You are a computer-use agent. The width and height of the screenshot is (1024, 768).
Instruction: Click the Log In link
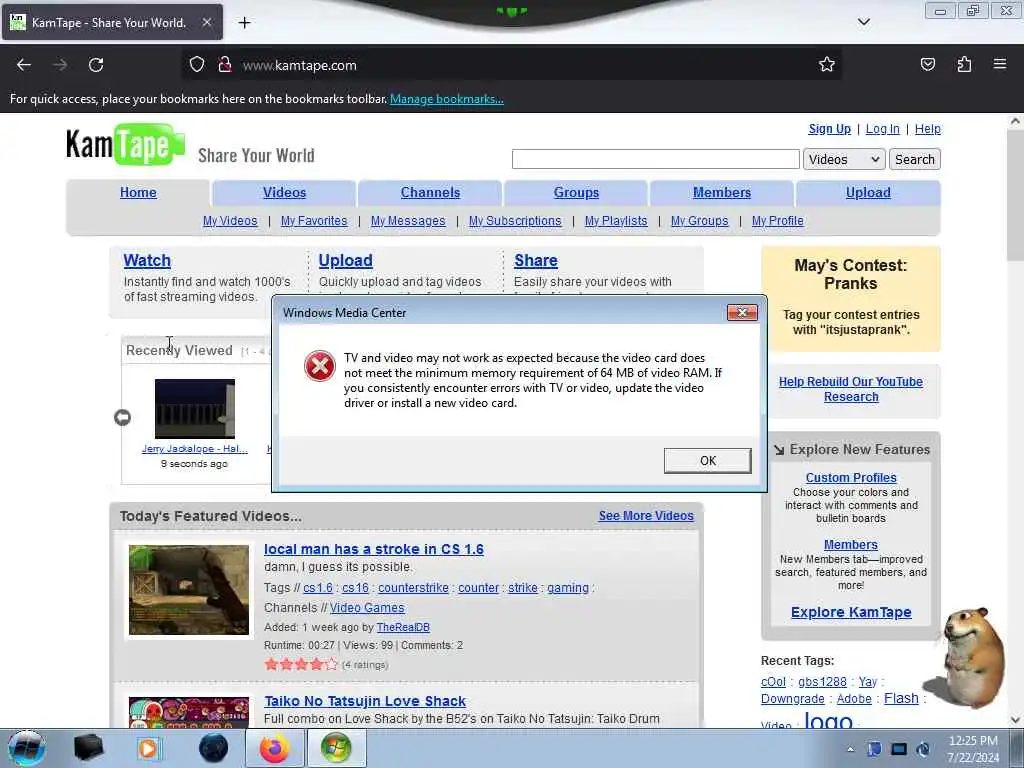point(882,129)
